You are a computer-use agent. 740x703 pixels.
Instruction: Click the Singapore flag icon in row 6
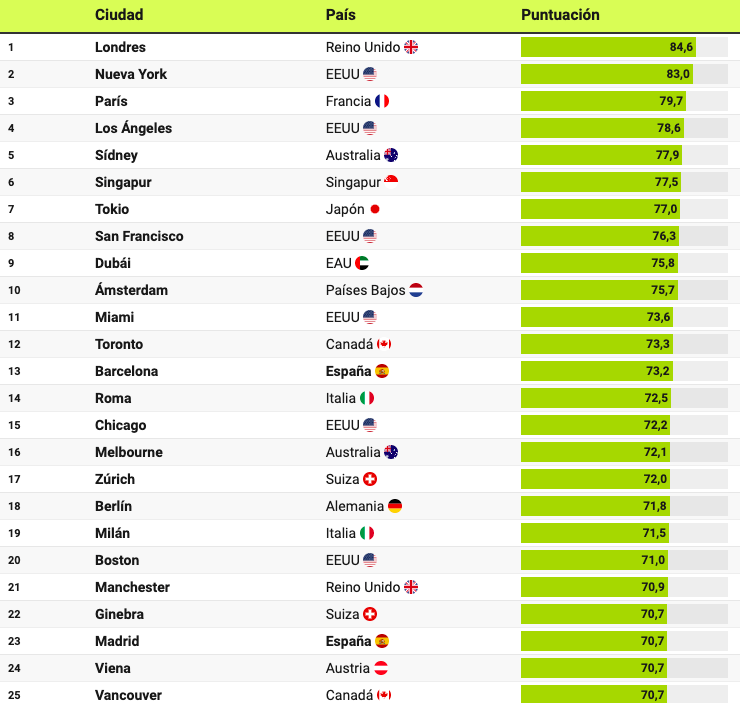pyautogui.click(x=391, y=182)
